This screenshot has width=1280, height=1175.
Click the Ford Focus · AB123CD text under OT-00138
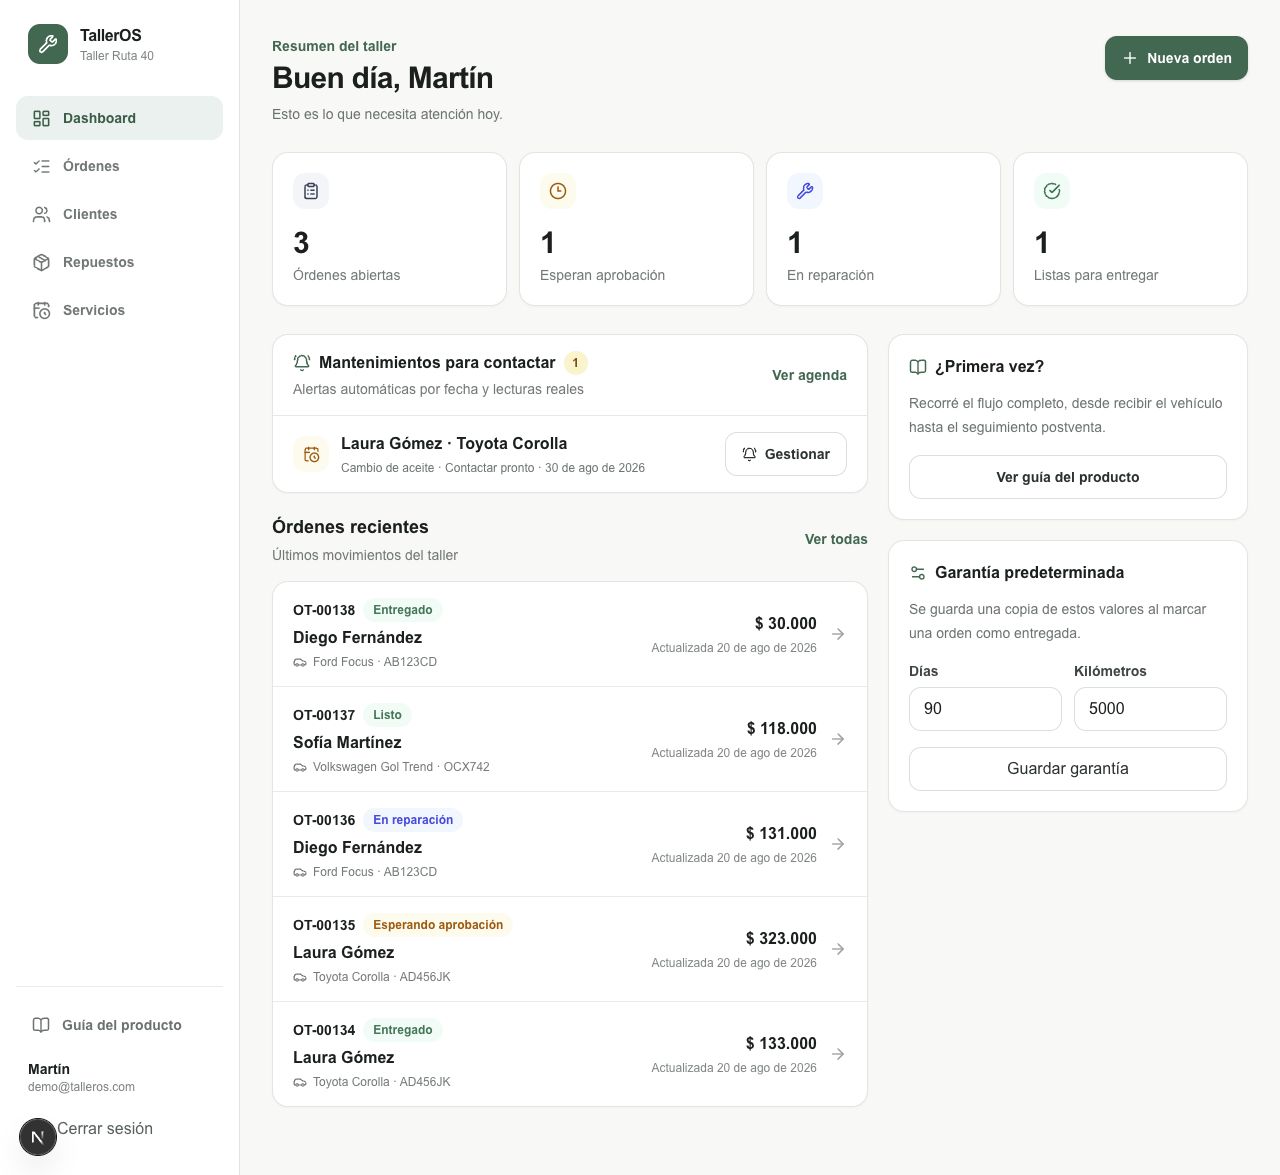375,662
